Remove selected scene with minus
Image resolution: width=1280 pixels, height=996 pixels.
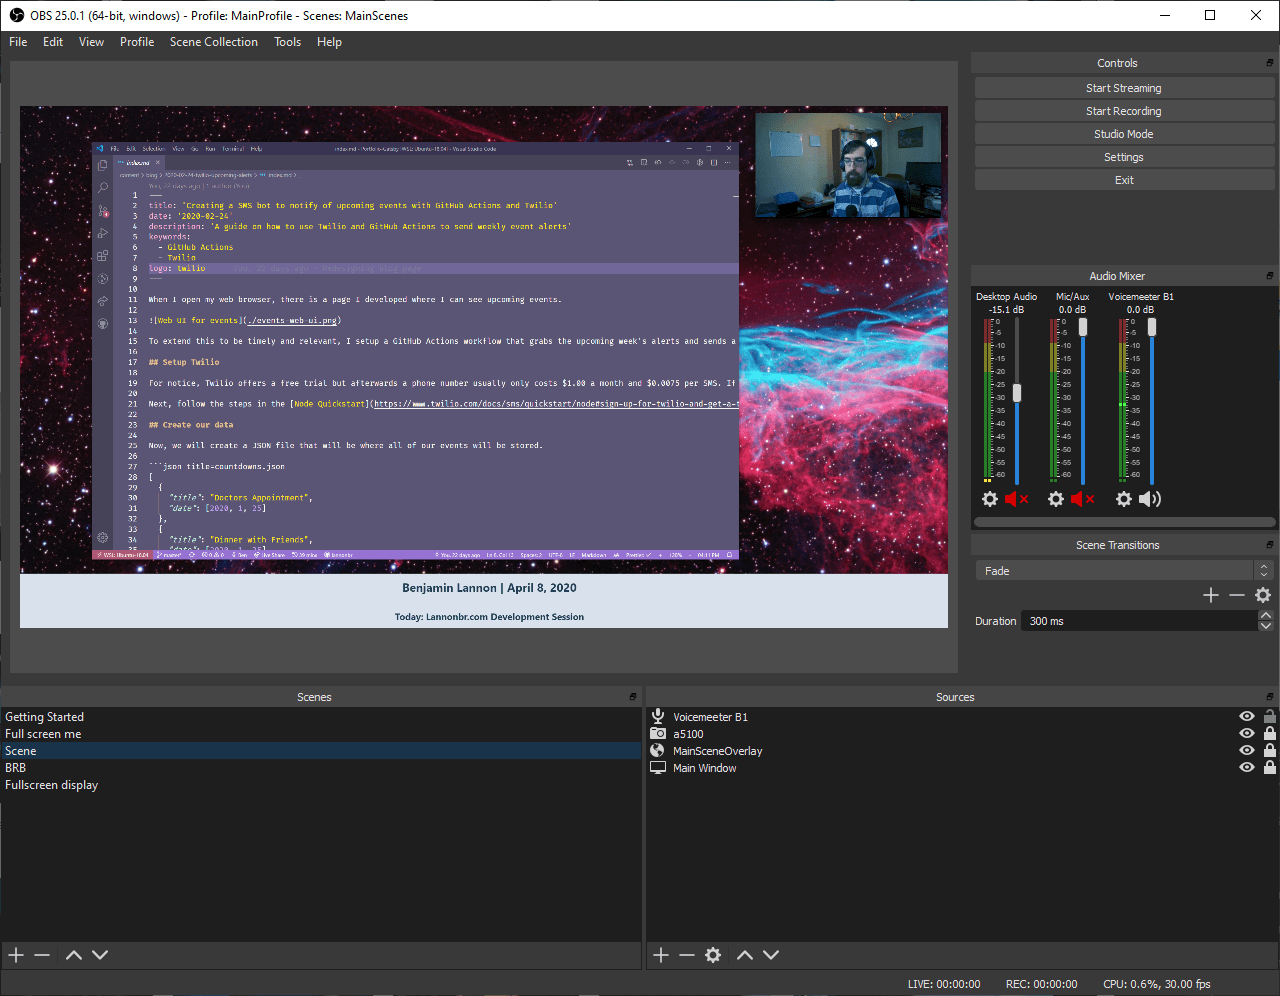(42, 955)
